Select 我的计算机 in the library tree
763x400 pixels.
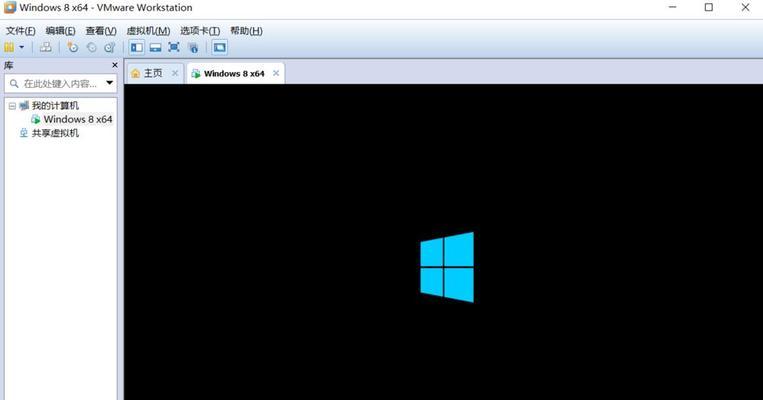point(55,106)
